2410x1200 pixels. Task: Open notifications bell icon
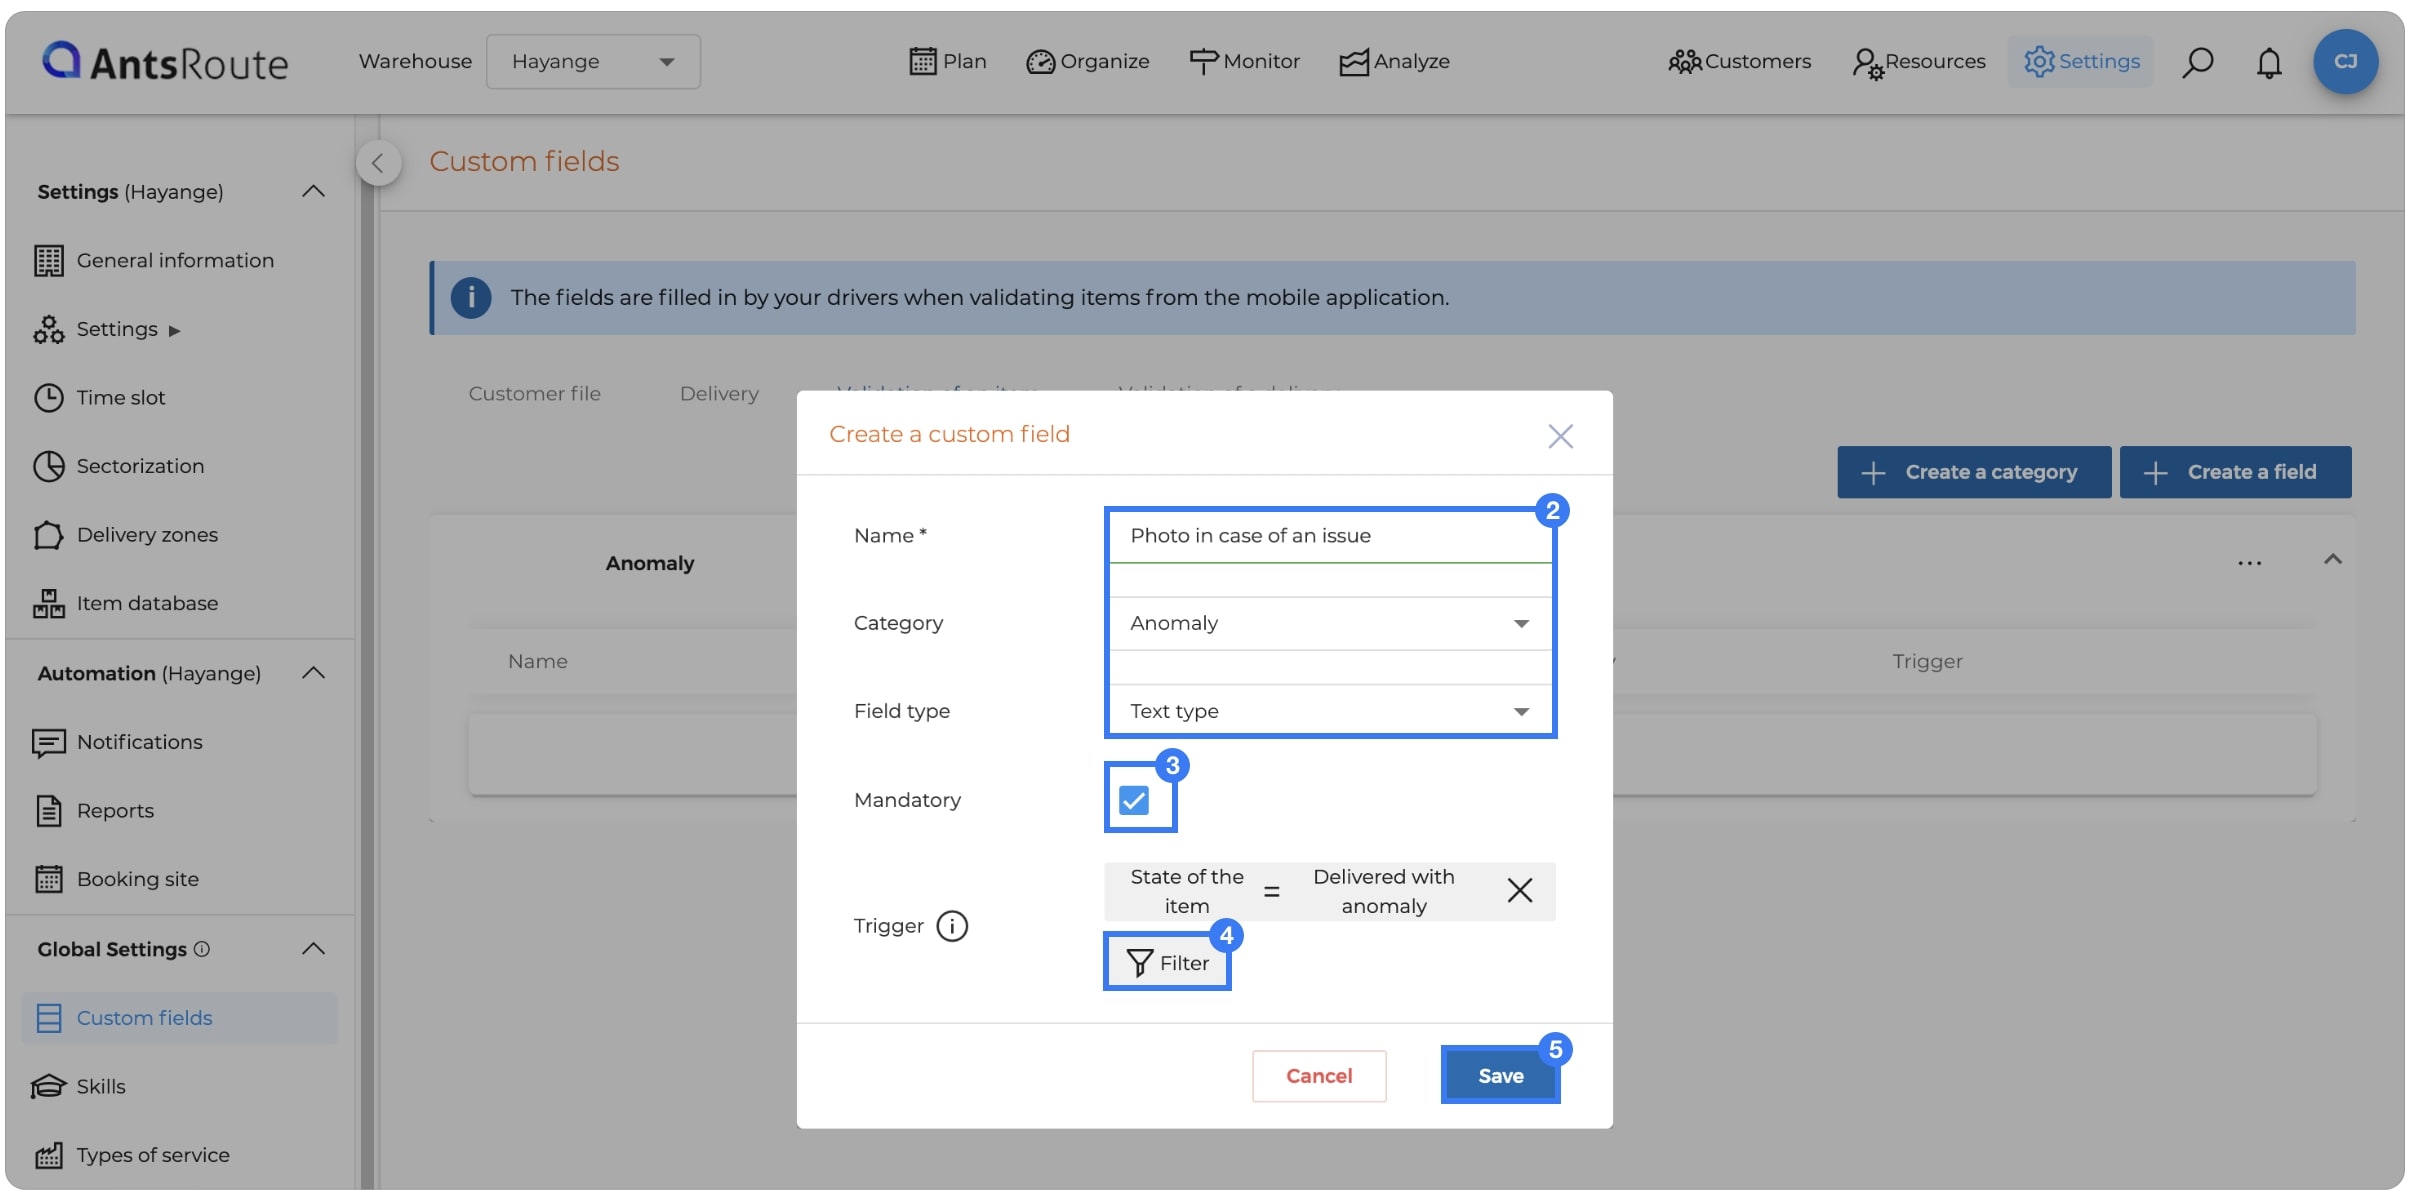point(2269,62)
